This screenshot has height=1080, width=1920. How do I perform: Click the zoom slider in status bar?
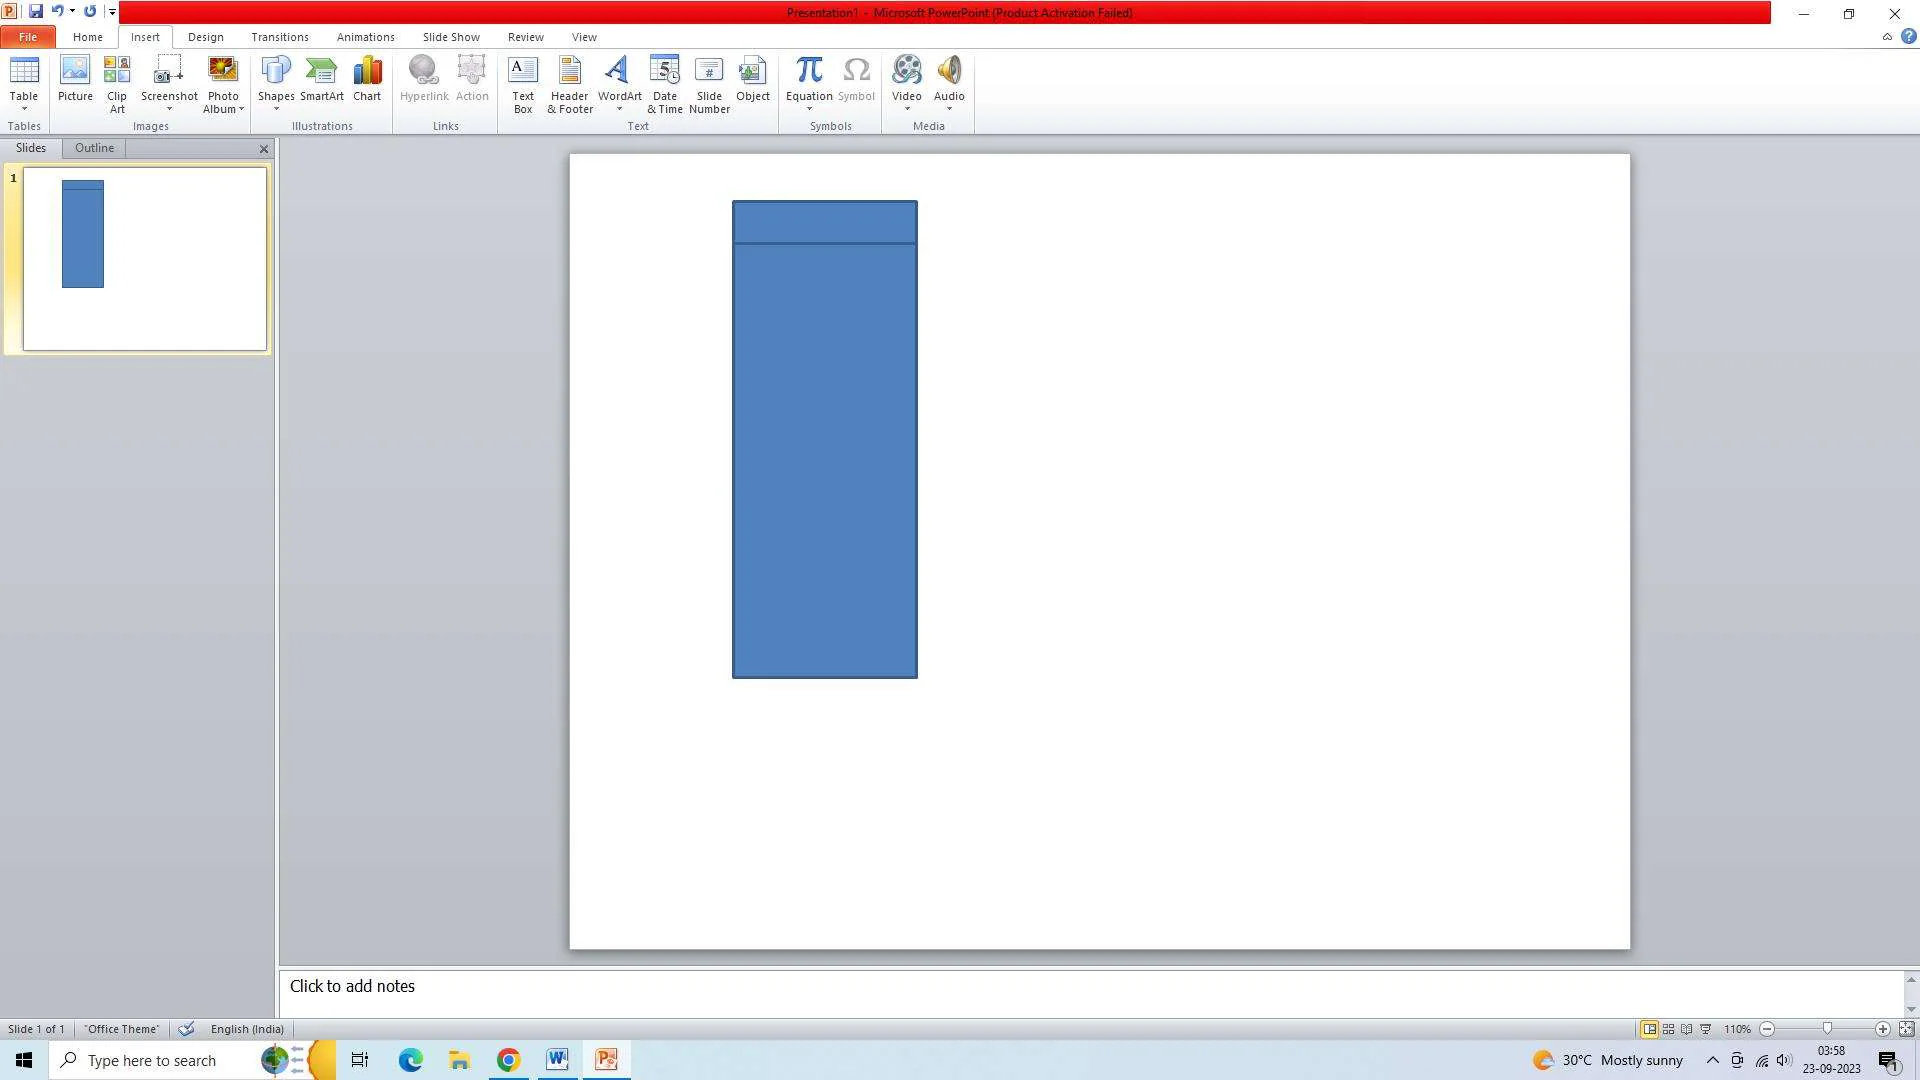pos(1826,1029)
